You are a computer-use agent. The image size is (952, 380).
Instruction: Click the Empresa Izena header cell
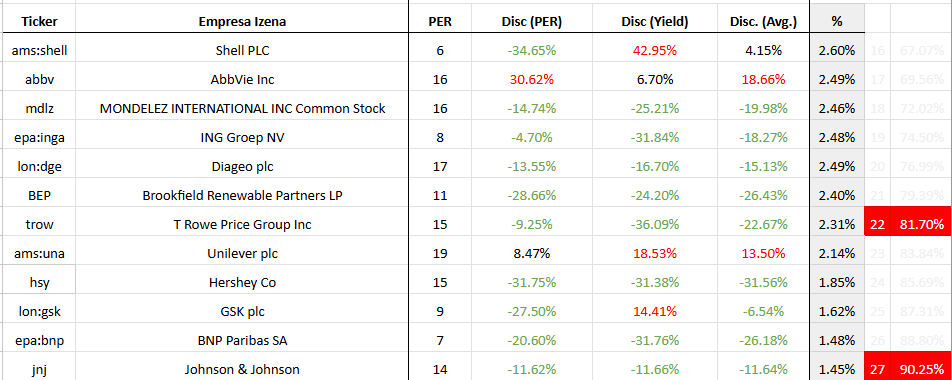tap(242, 22)
